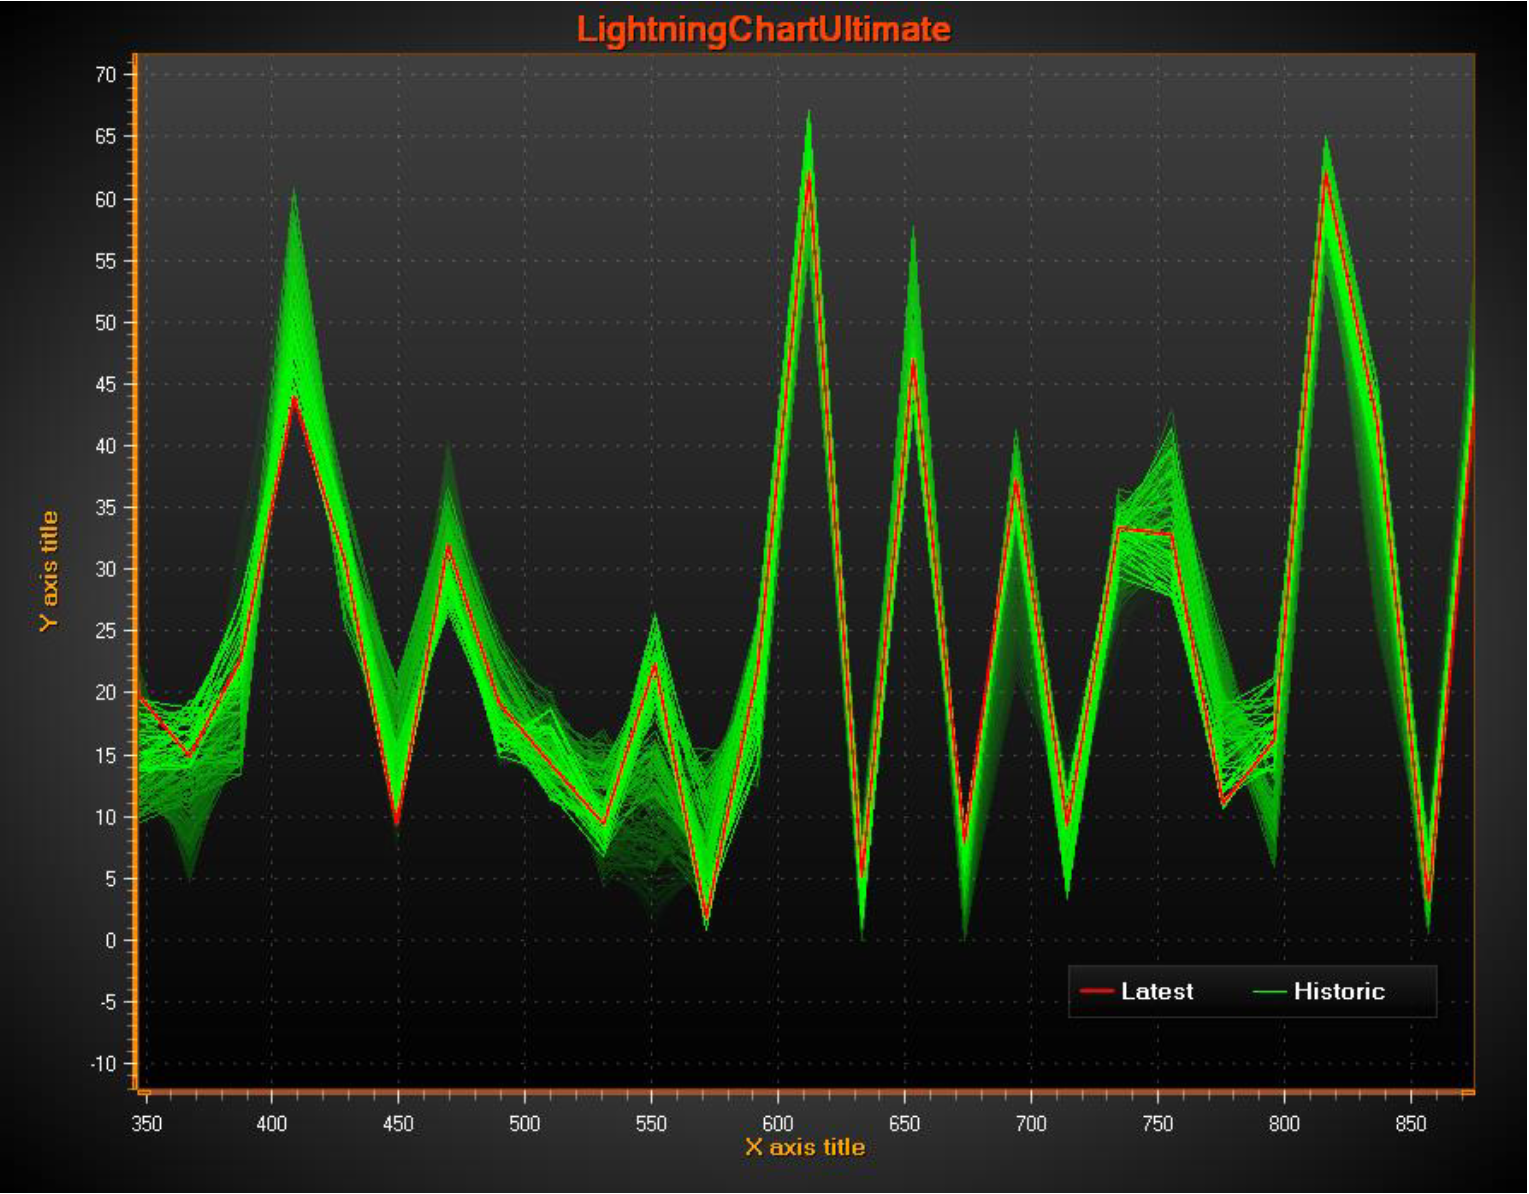
Task: Click the 10 label on Y axis
Action: (x=106, y=817)
